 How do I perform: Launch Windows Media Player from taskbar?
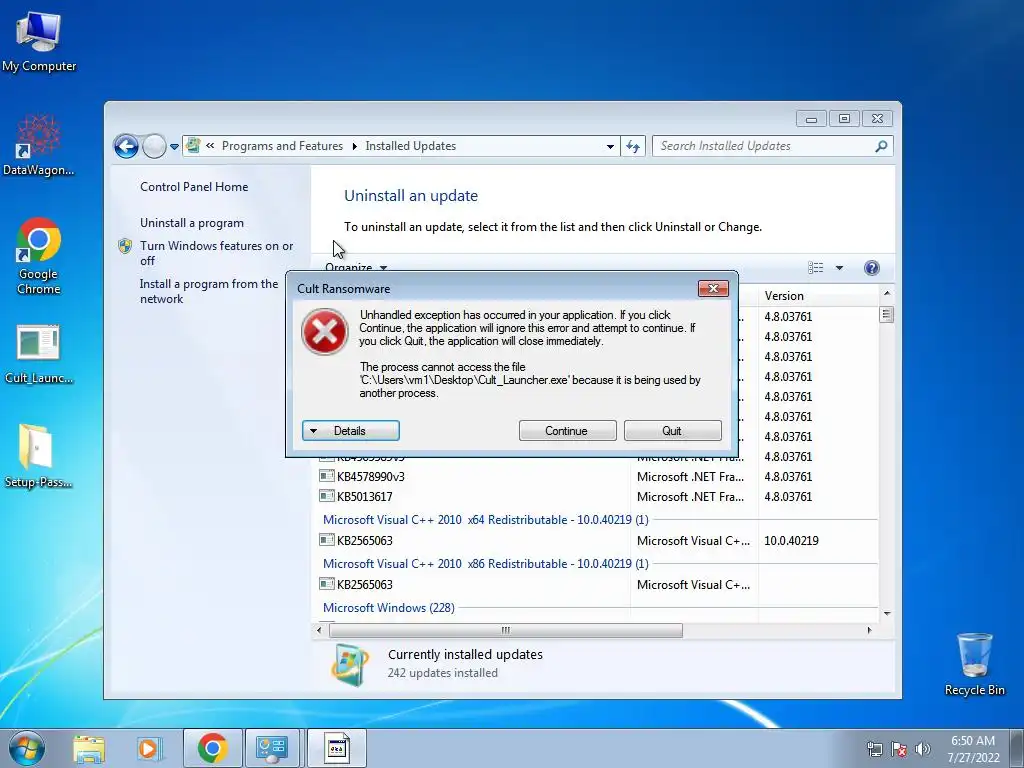[x=149, y=748]
